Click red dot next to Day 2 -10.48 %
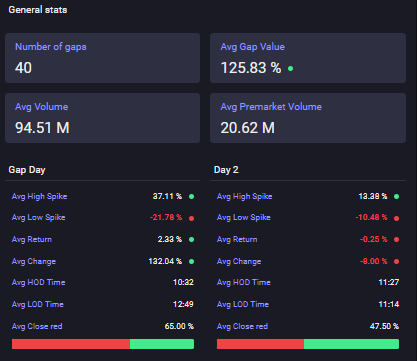 (397, 218)
